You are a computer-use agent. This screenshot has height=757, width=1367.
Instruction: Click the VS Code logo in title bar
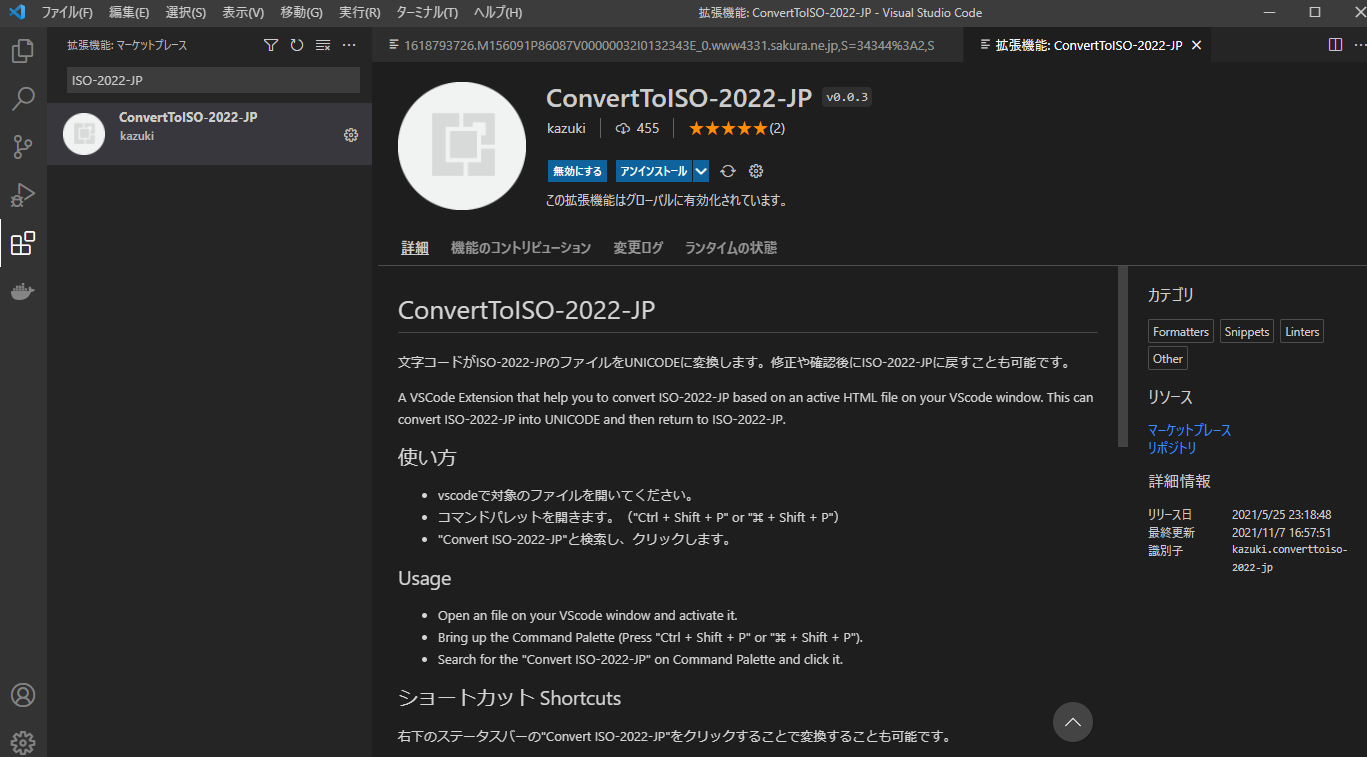tap(17, 12)
